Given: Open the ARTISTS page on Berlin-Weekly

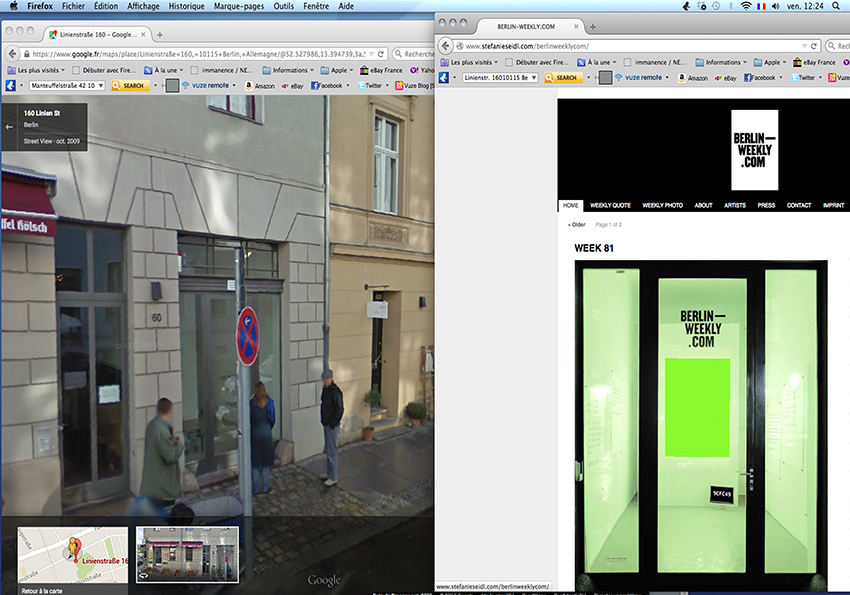Looking at the screenshot, I should [735, 205].
